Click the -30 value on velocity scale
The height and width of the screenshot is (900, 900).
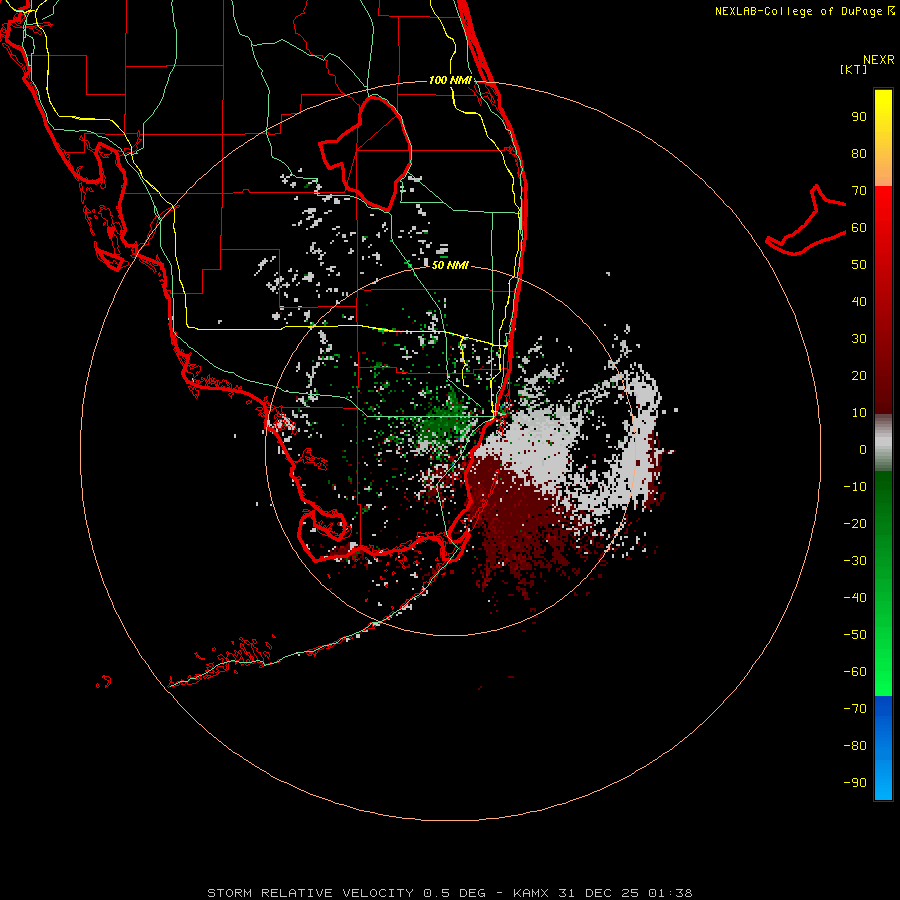(x=855, y=561)
